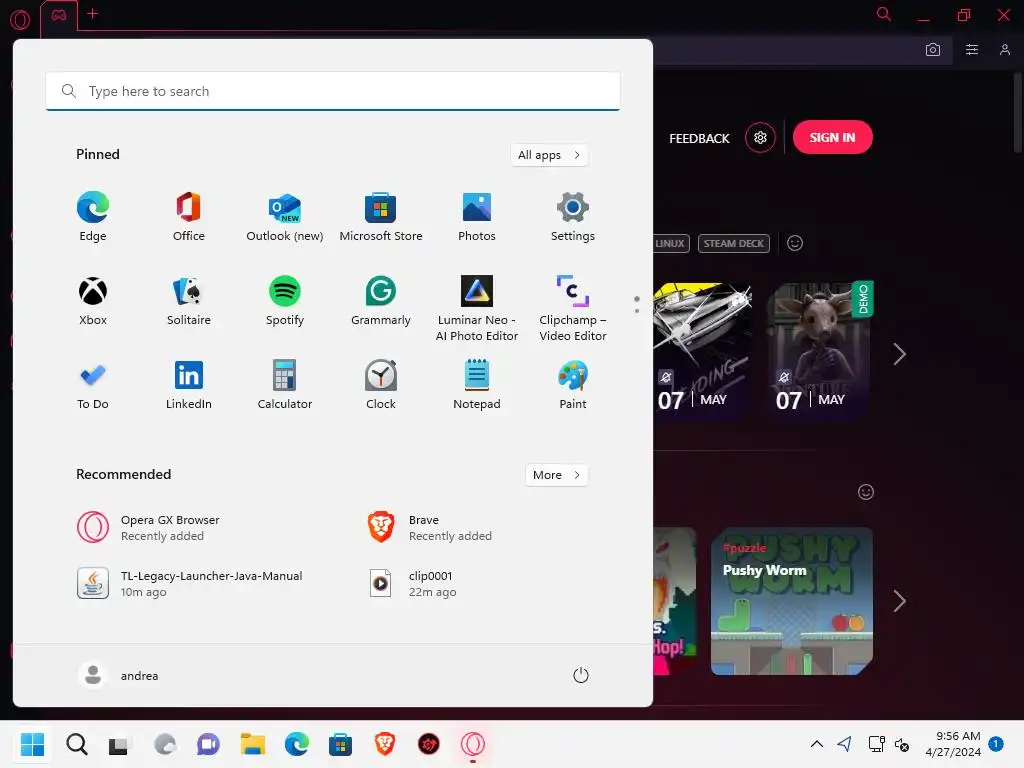Show next free games arrow beside Pushy Worm

tap(899, 601)
